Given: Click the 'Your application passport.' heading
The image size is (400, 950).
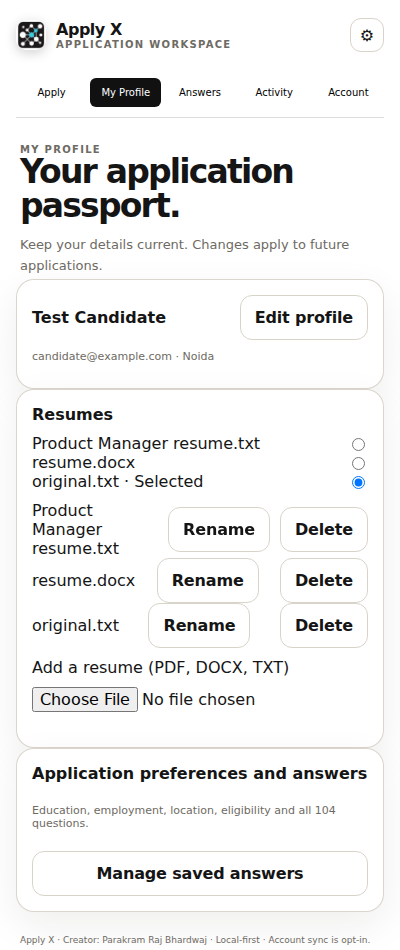Looking at the screenshot, I should [x=157, y=188].
